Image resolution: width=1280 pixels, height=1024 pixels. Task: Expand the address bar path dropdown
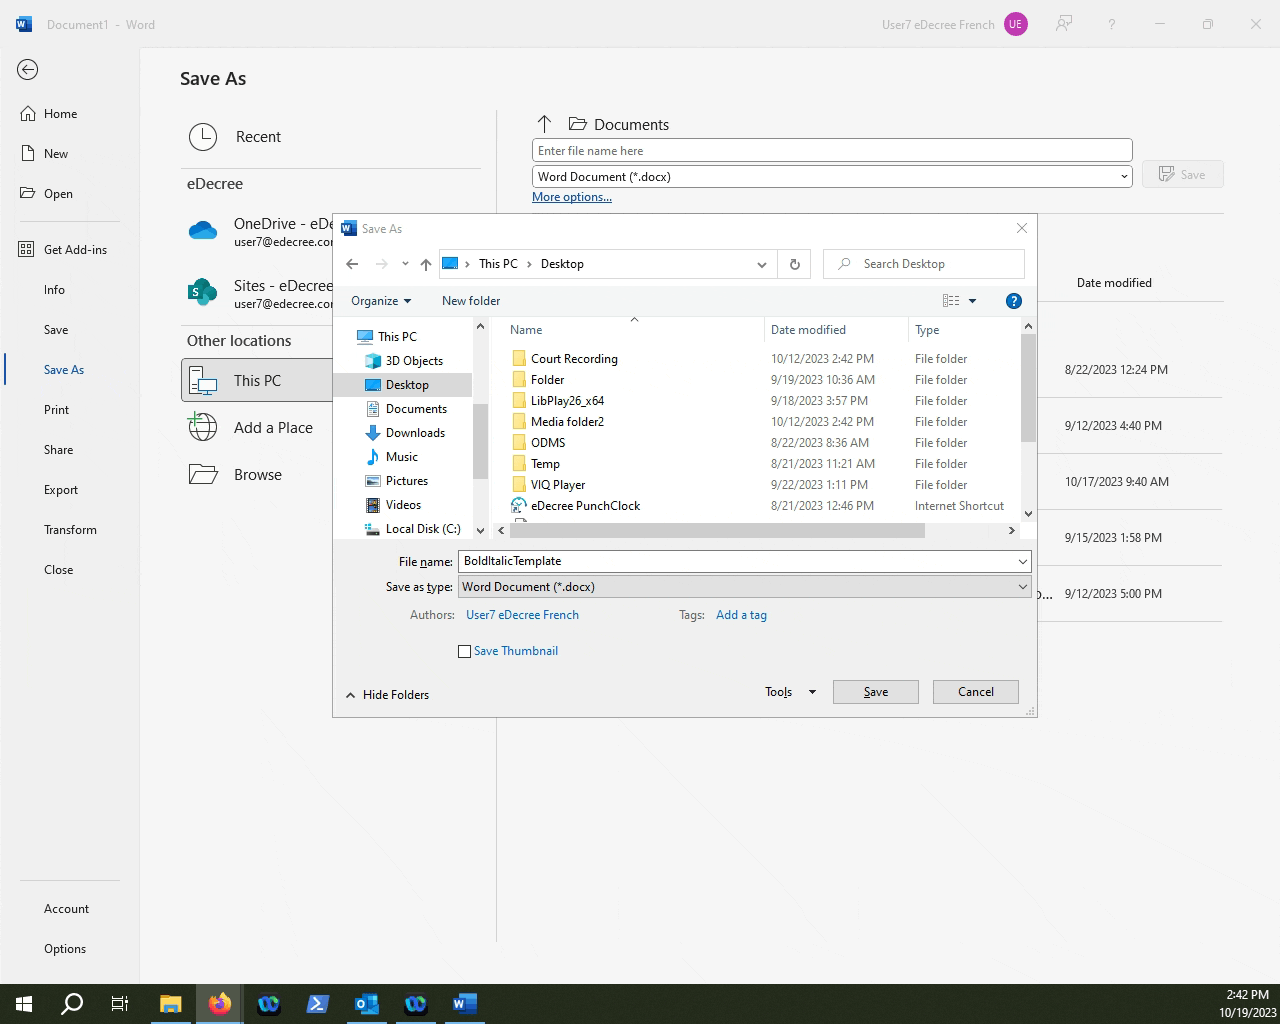click(x=762, y=264)
